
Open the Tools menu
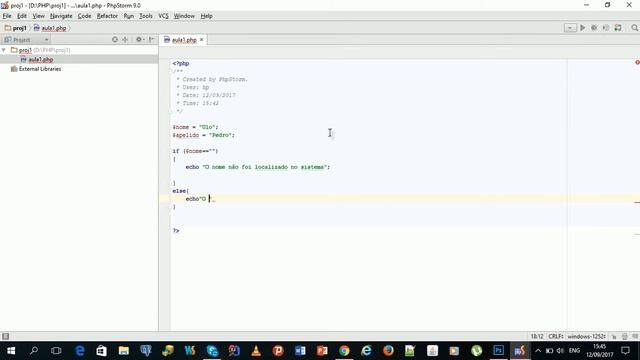[146, 16]
